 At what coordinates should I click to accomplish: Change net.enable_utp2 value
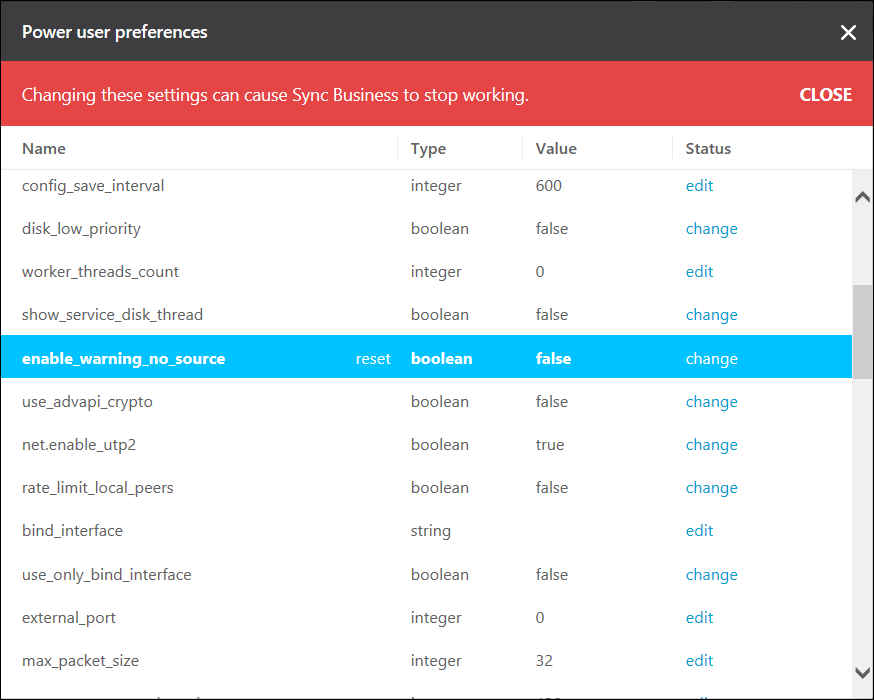pos(711,445)
